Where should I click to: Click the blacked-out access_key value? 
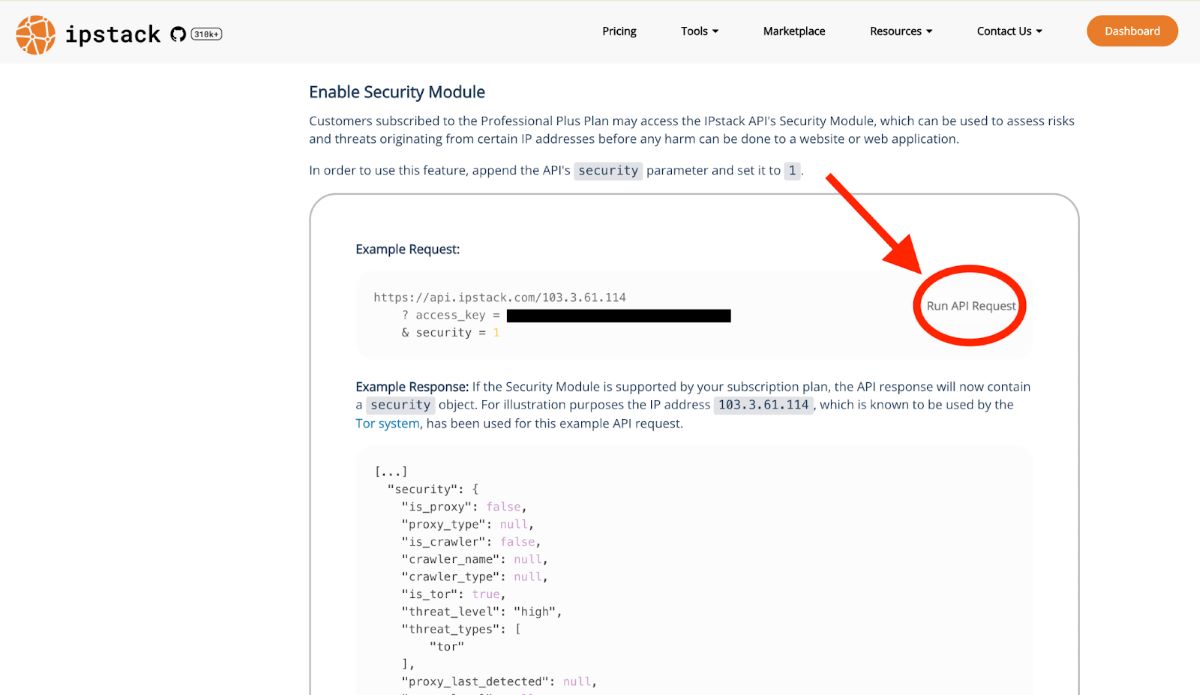coord(618,315)
